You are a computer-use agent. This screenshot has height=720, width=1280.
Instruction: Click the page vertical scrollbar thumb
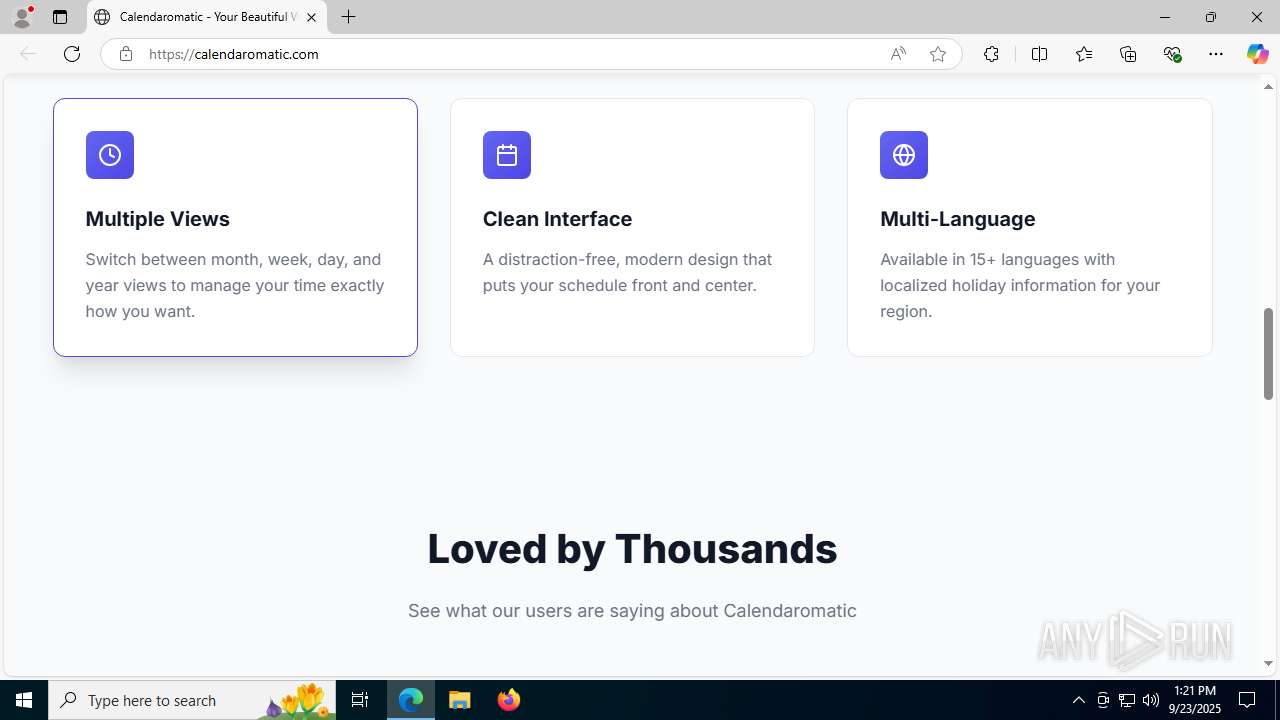(1268, 354)
